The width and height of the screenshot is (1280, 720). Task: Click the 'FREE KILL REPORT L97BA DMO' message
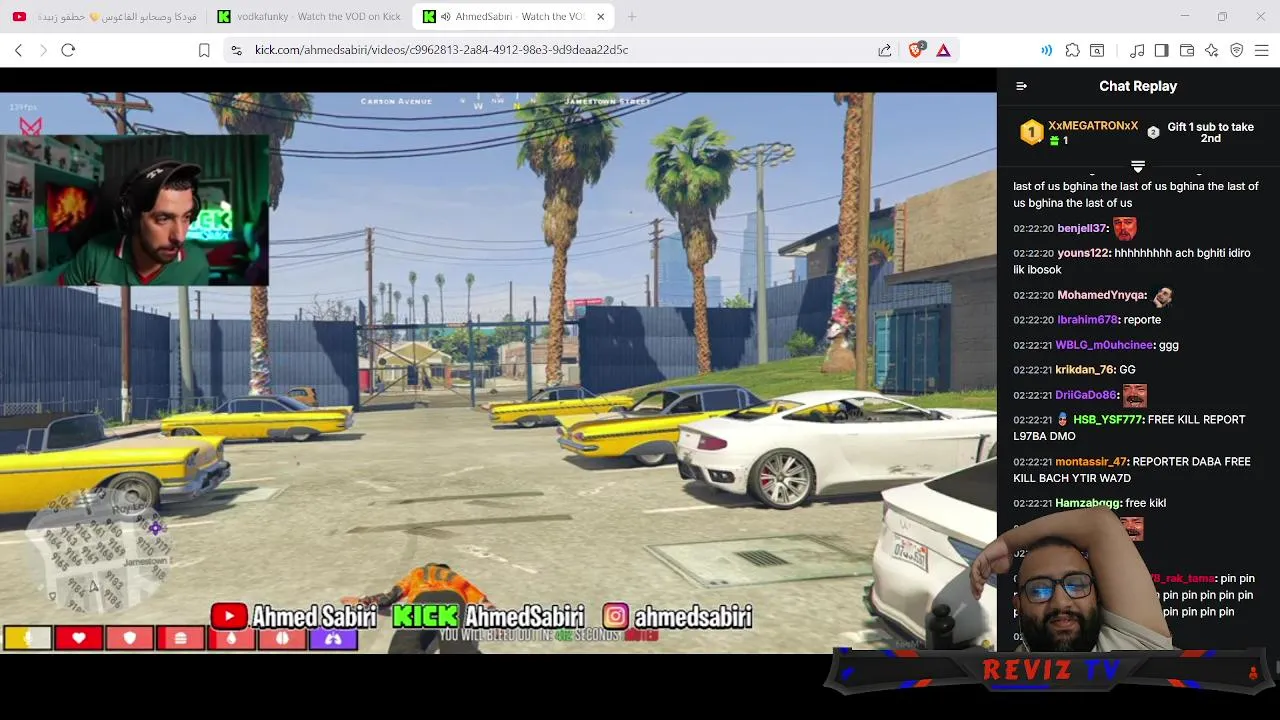(x=1129, y=428)
